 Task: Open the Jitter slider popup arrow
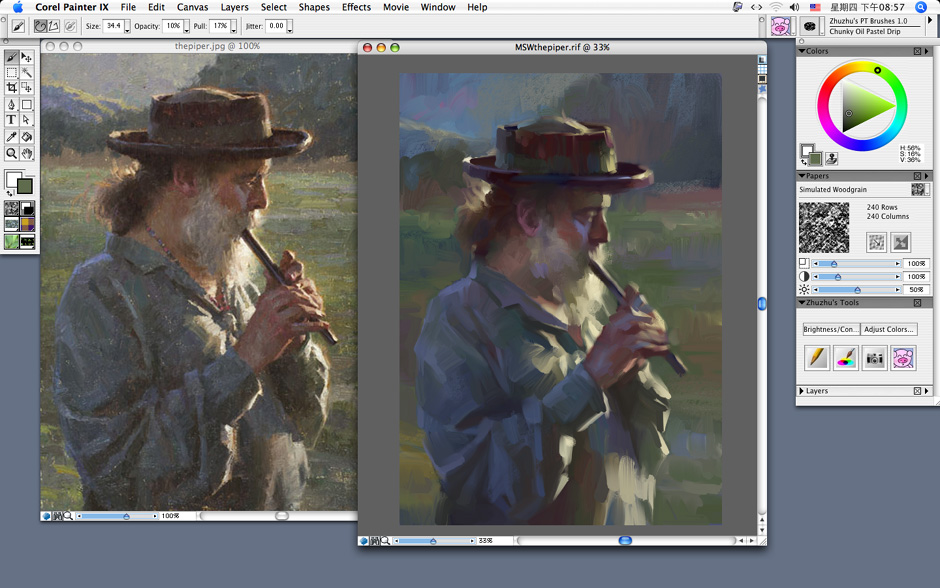290,26
